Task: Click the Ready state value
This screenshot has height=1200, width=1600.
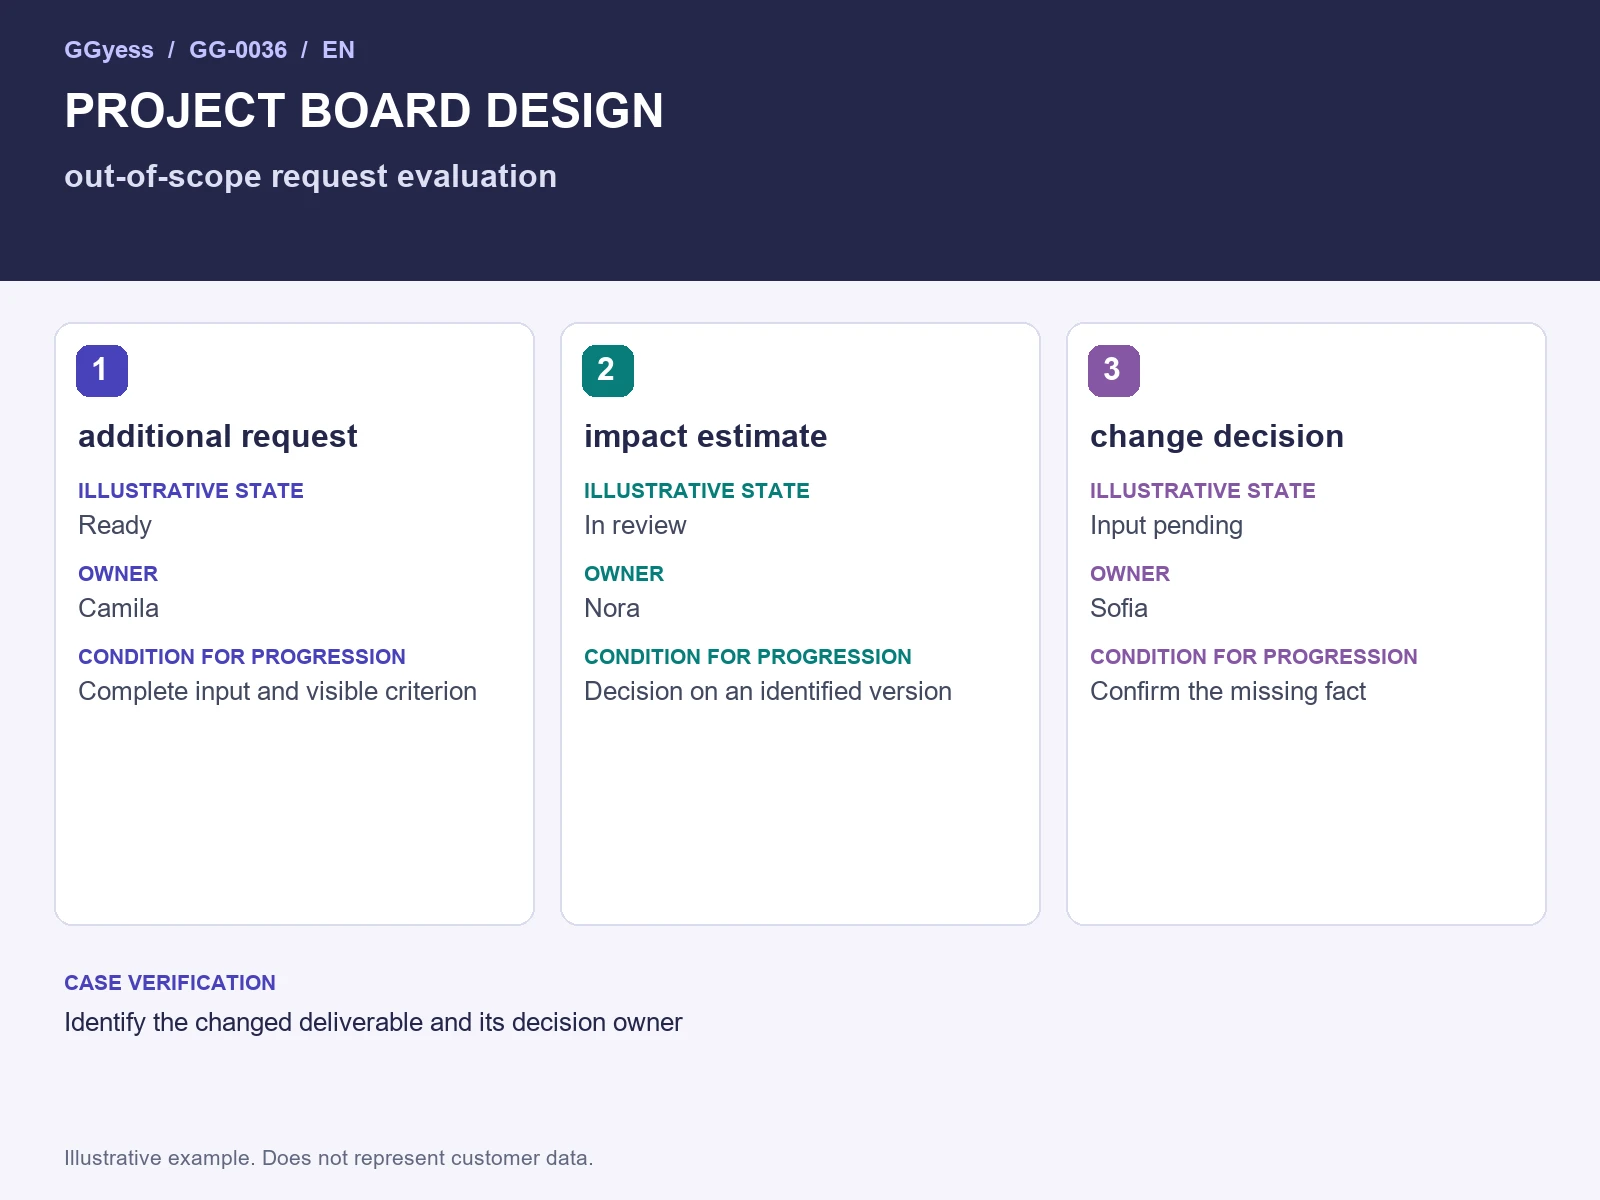Action: [115, 525]
